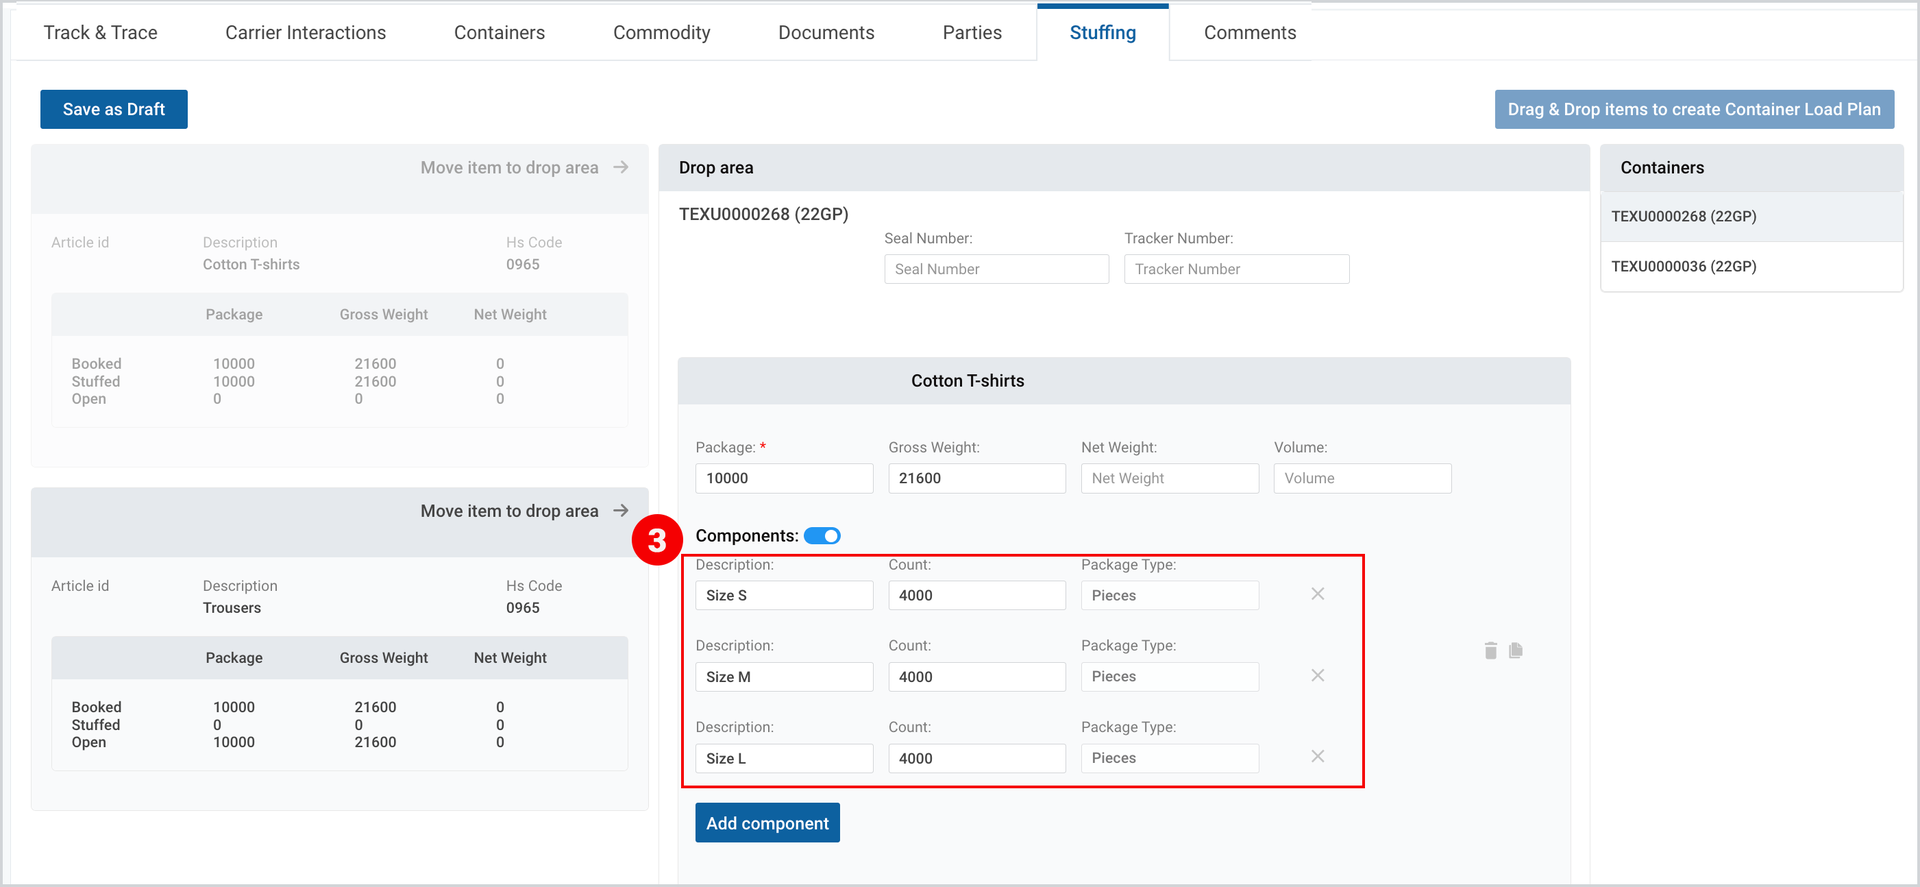
Task: Open the Comments tab
Action: click(x=1250, y=33)
